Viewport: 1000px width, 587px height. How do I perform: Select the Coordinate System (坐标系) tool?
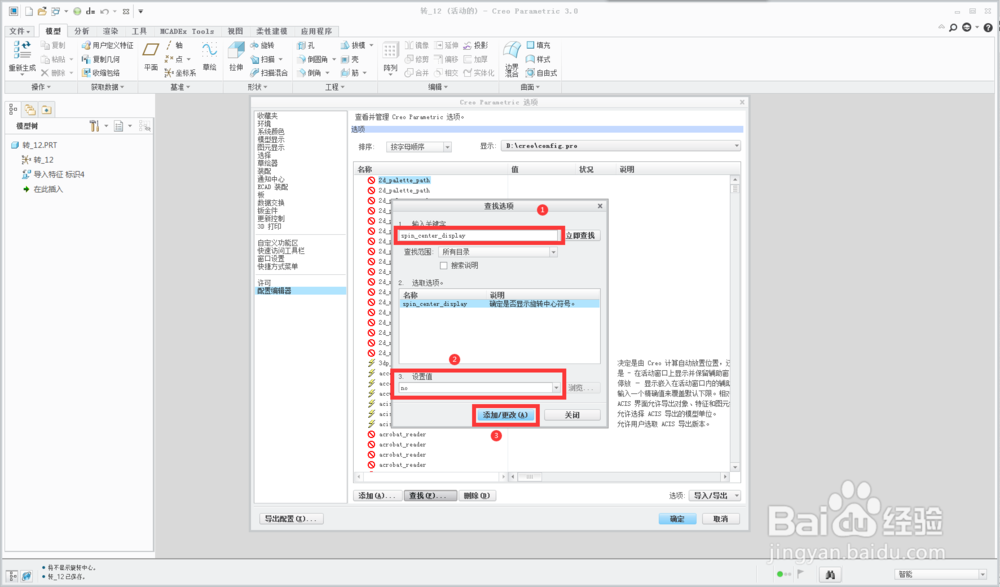[x=180, y=73]
